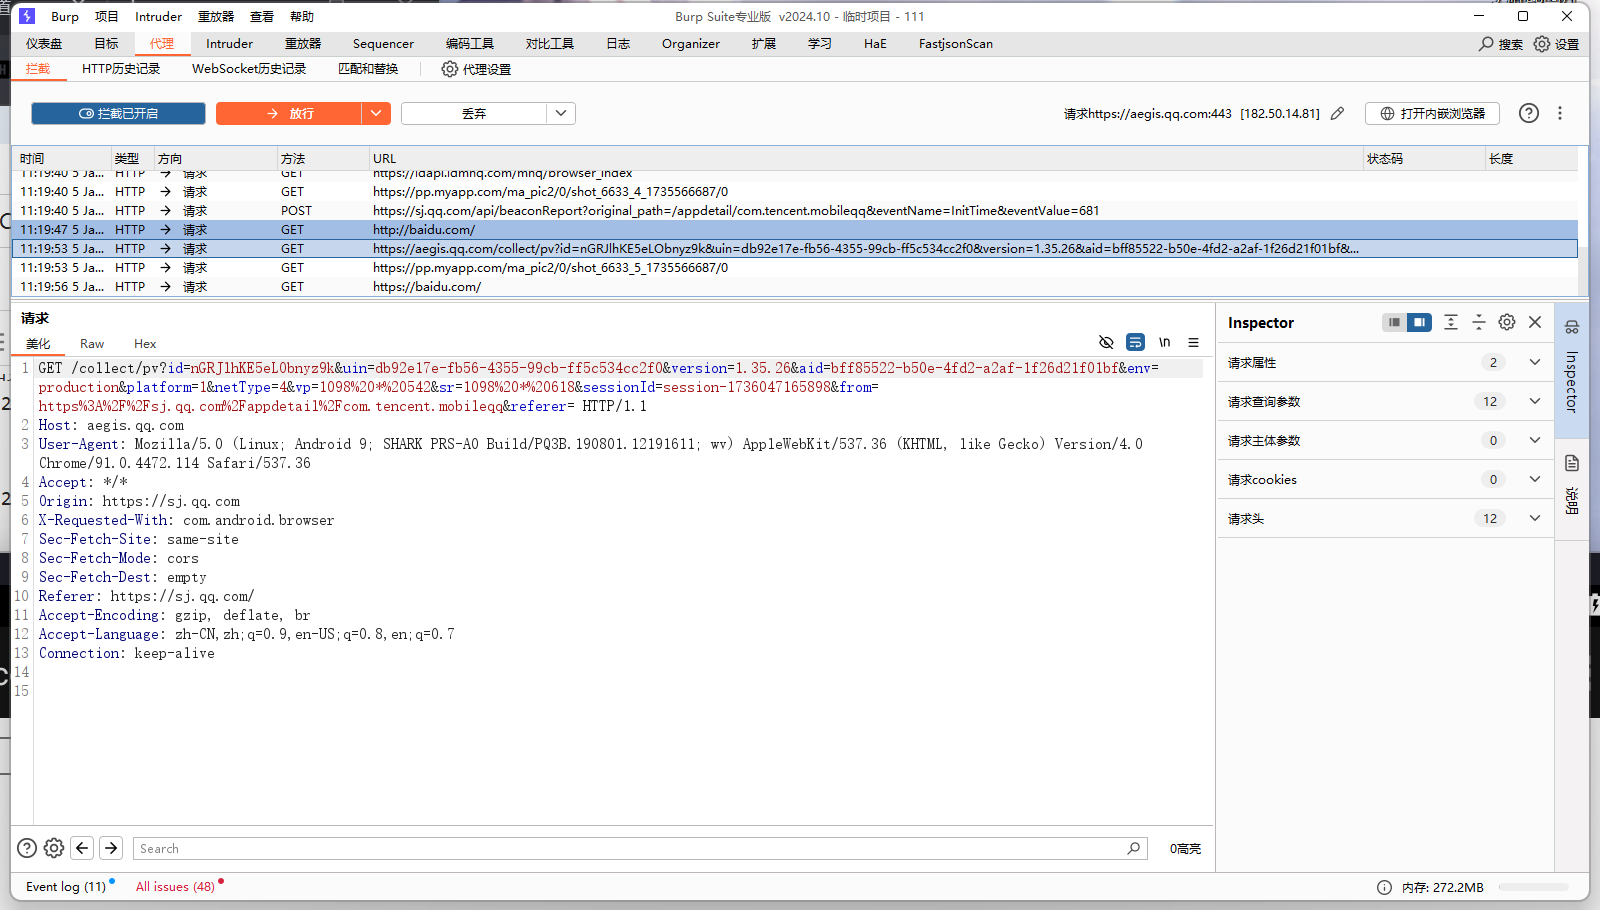The image size is (1600, 910).
Task: Go to previous search match arrow
Action: tap(82, 848)
